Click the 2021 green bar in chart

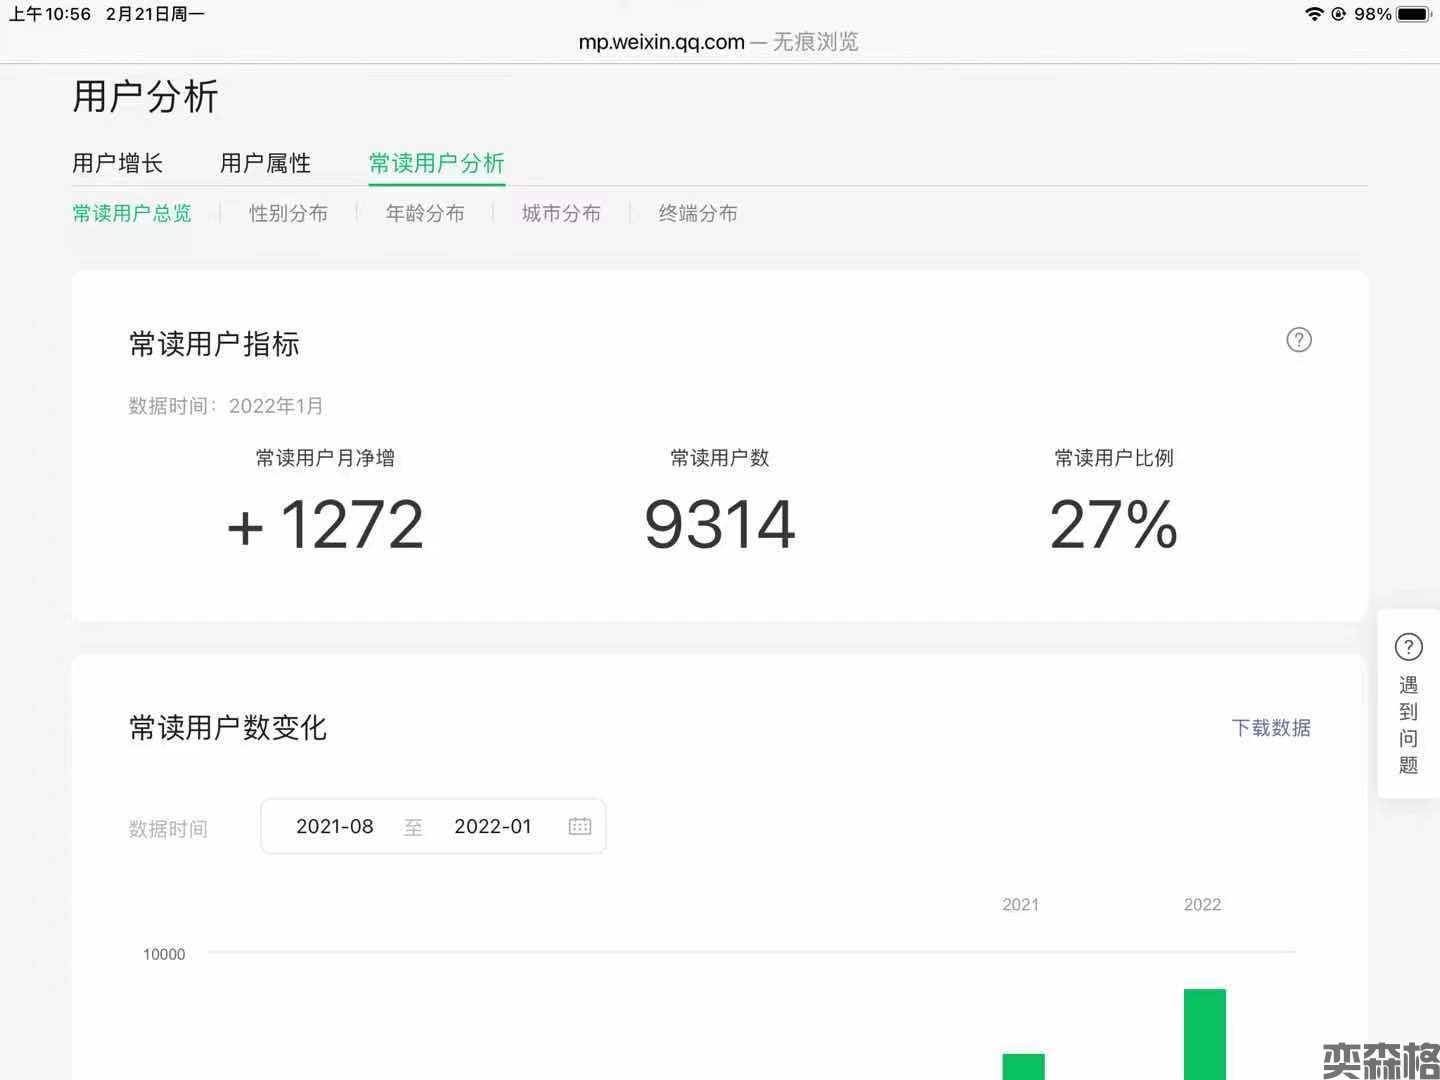point(1023,1066)
